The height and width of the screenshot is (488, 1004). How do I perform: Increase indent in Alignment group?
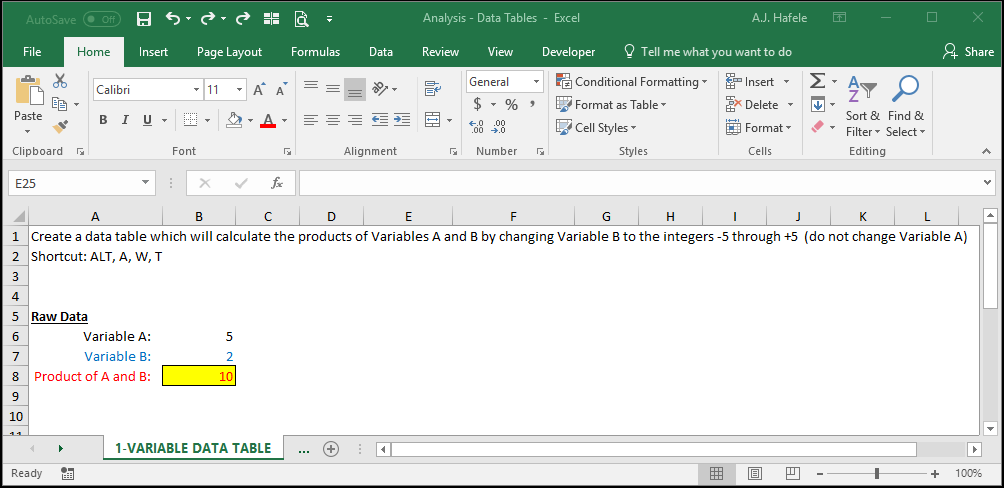click(401, 119)
